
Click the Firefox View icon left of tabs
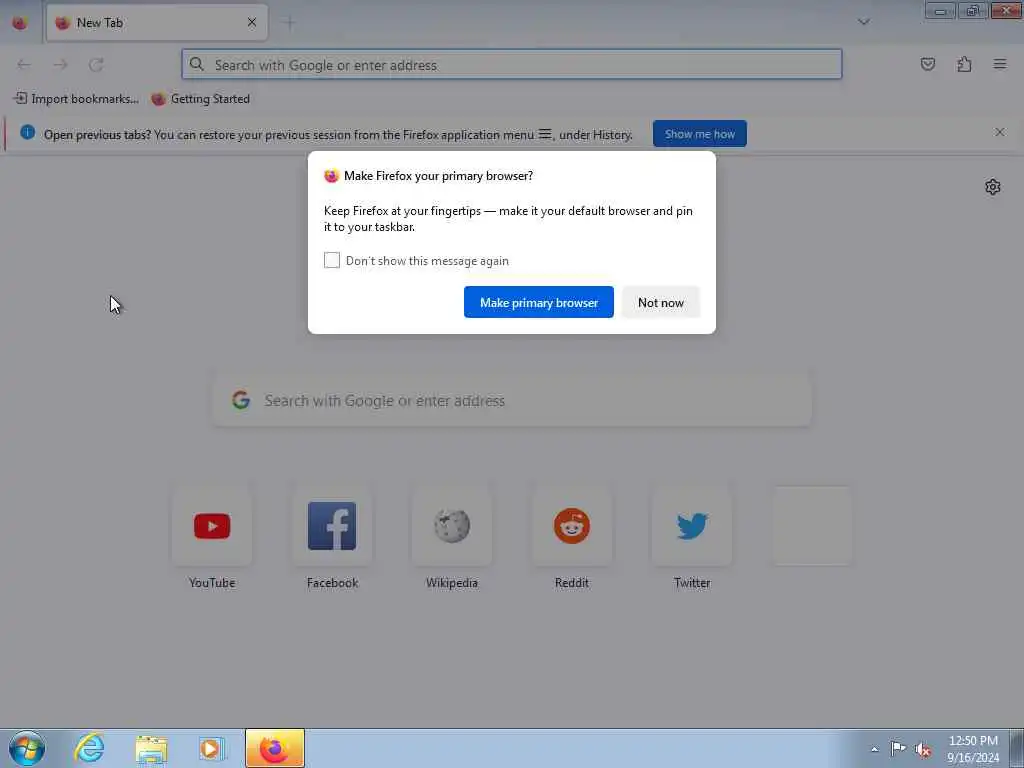20,23
